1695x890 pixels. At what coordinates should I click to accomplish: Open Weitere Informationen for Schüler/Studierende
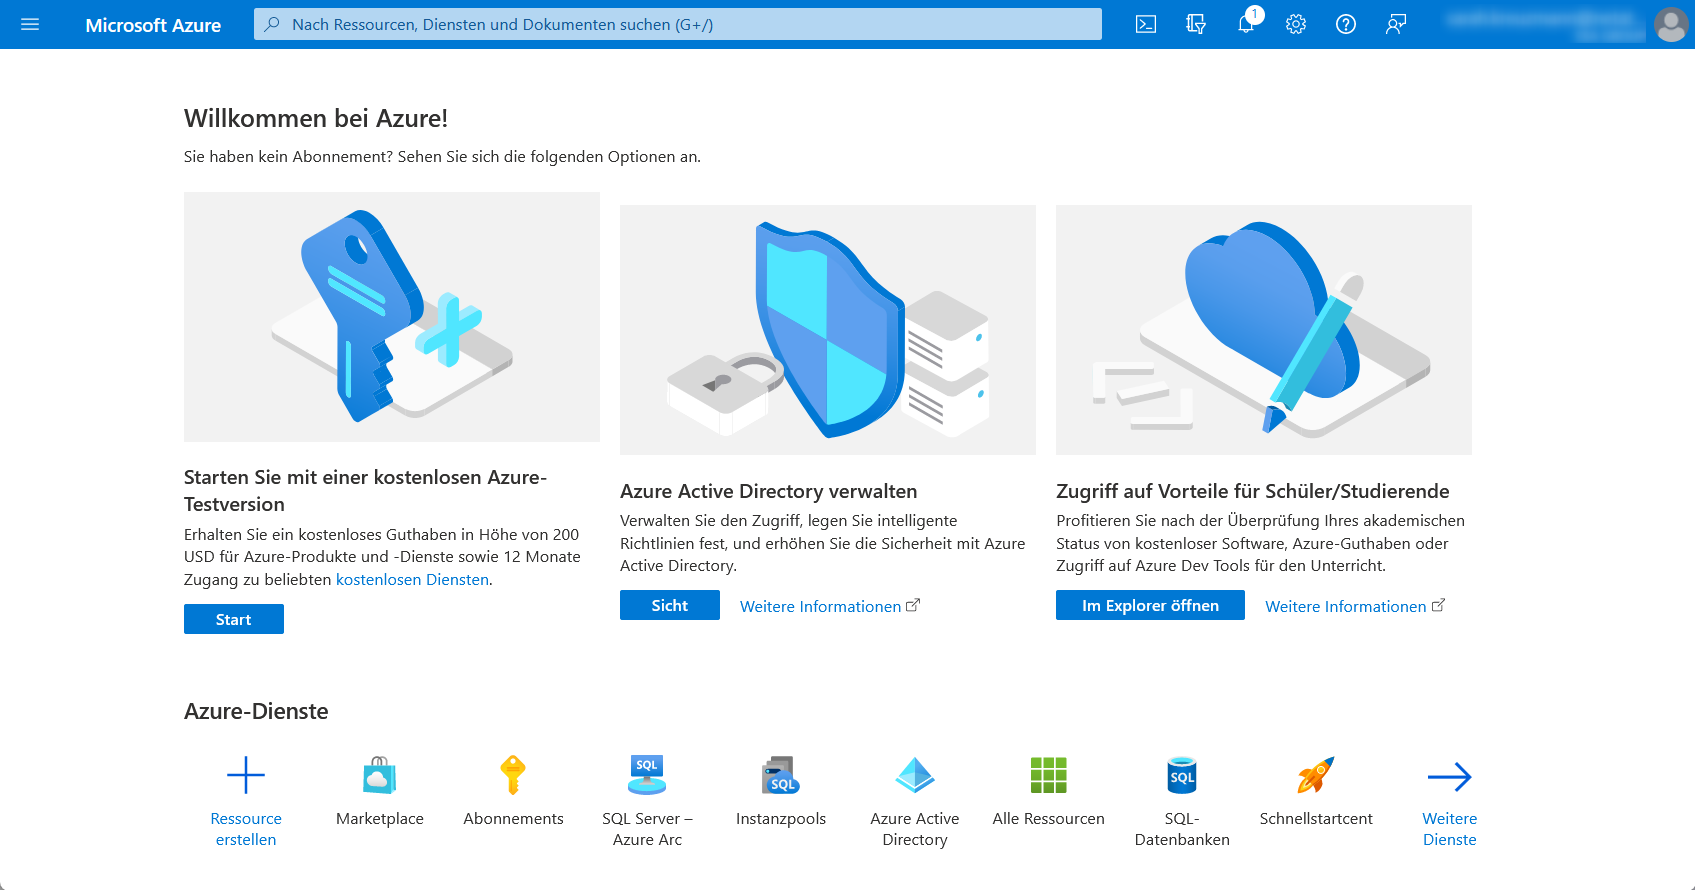(1355, 606)
